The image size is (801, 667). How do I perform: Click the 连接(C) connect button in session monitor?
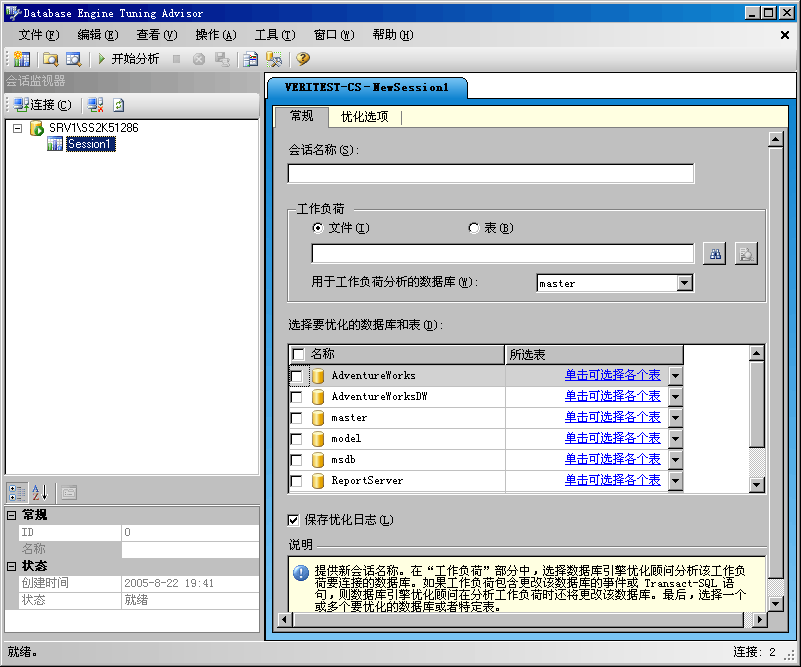42,105
